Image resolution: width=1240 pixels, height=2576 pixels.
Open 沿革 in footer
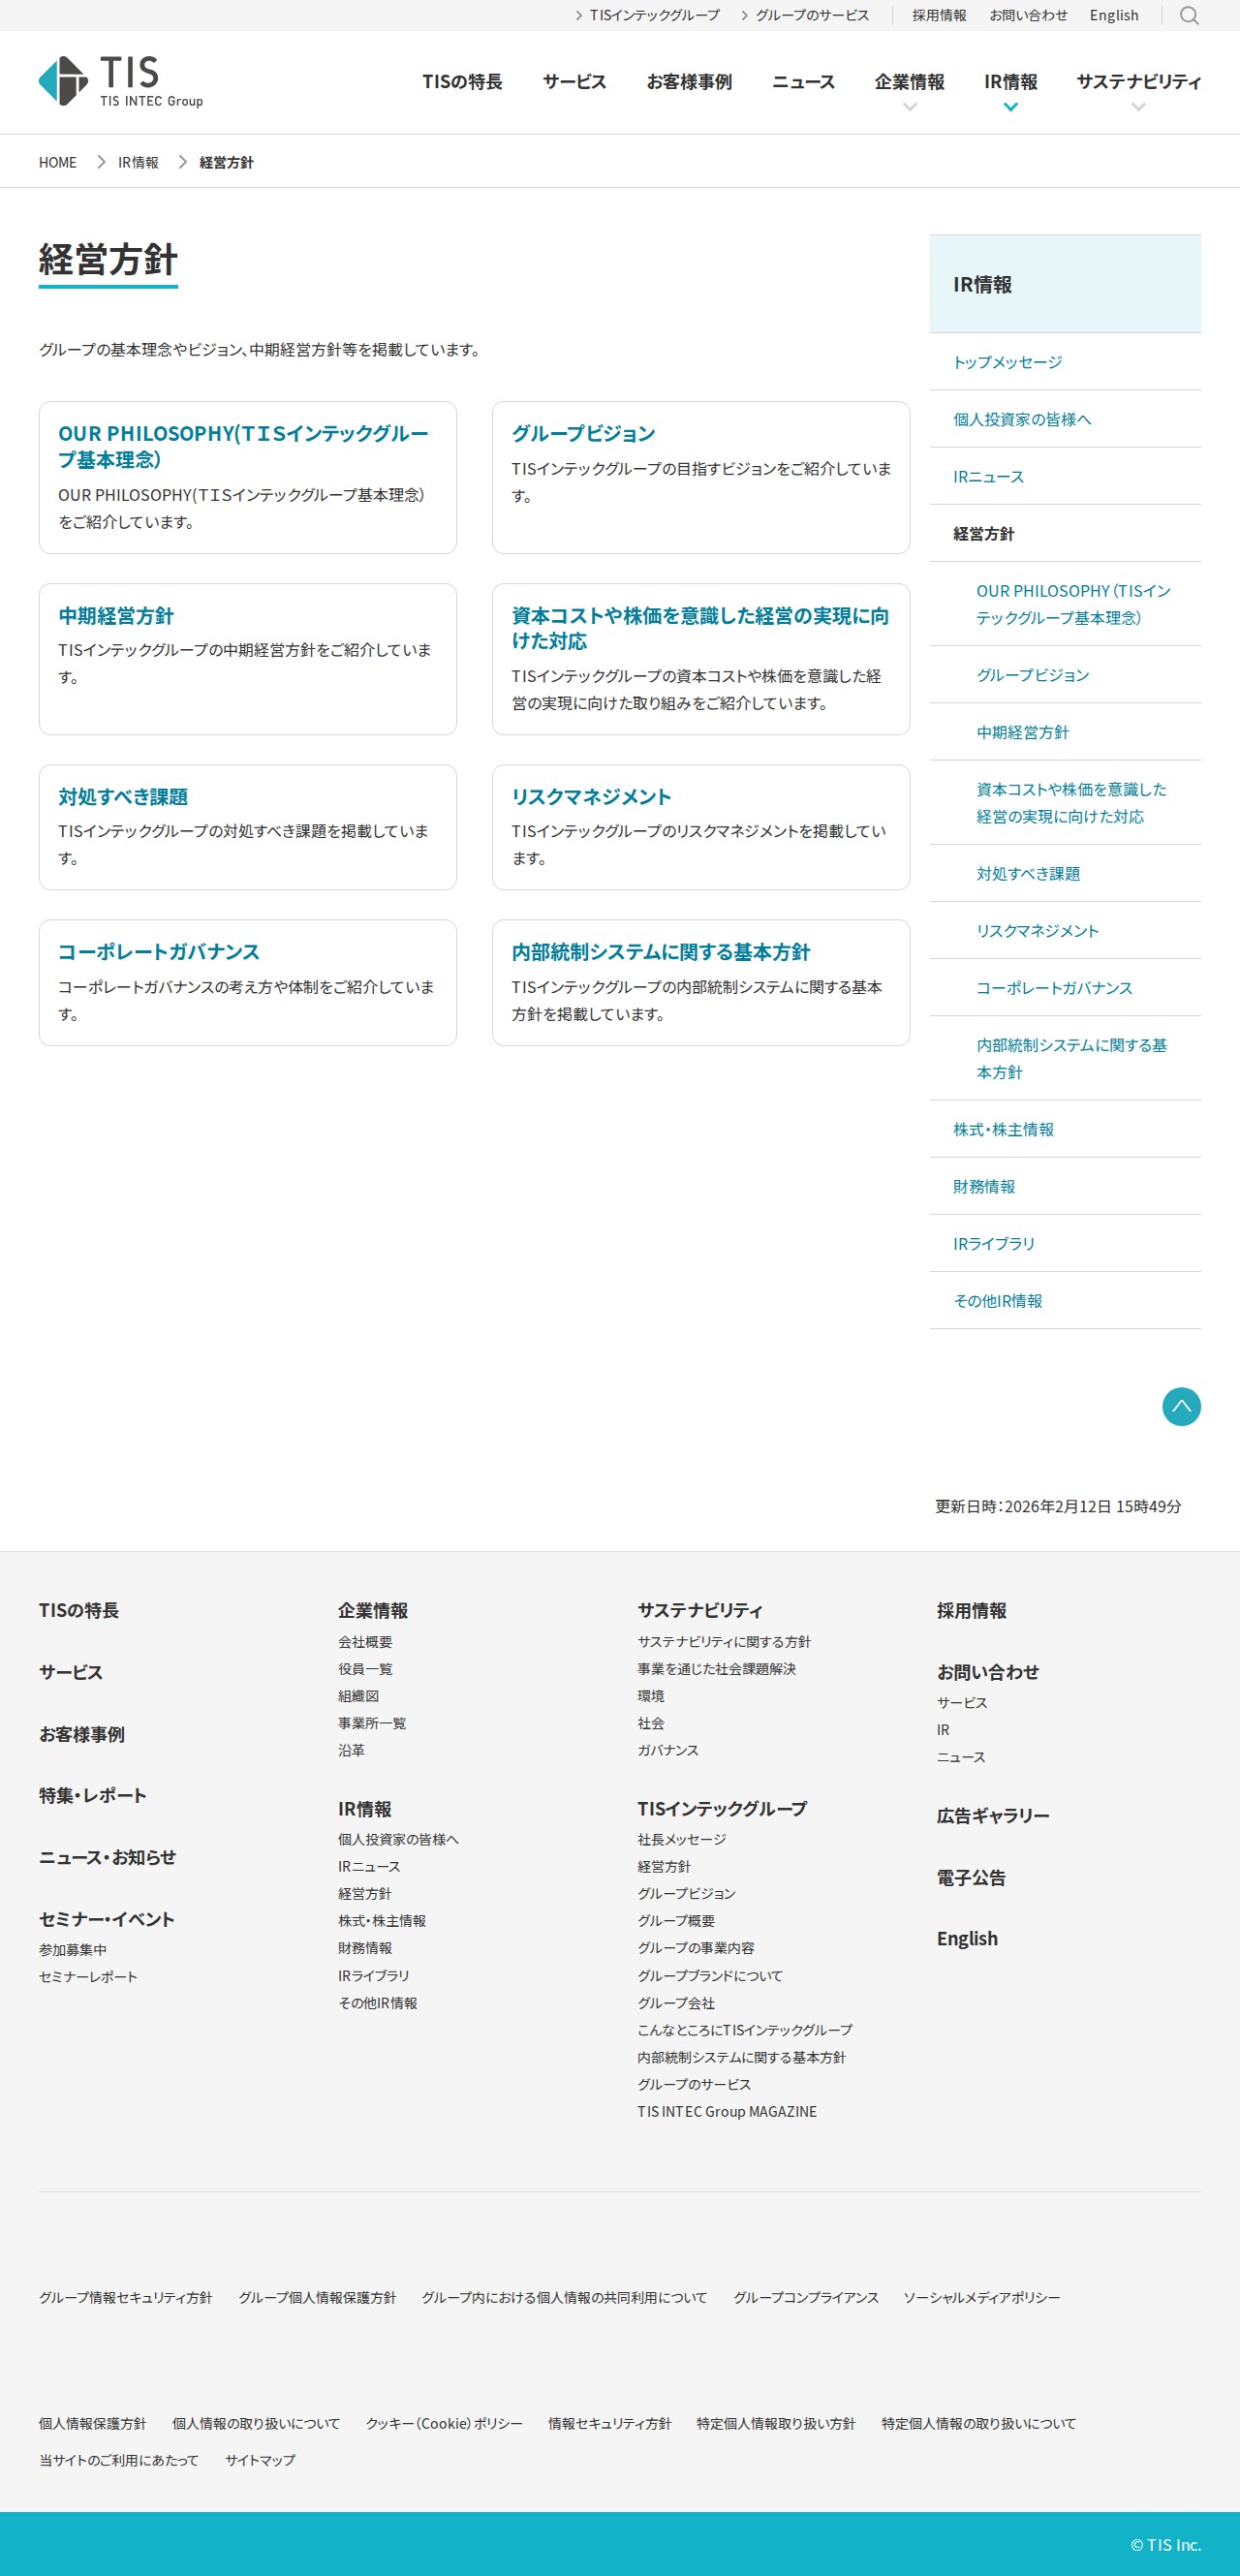pos(351,1750)
